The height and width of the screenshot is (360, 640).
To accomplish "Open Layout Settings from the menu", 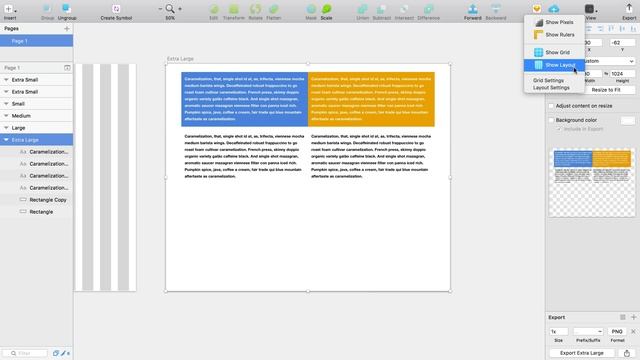I will [x=551, y=88].
